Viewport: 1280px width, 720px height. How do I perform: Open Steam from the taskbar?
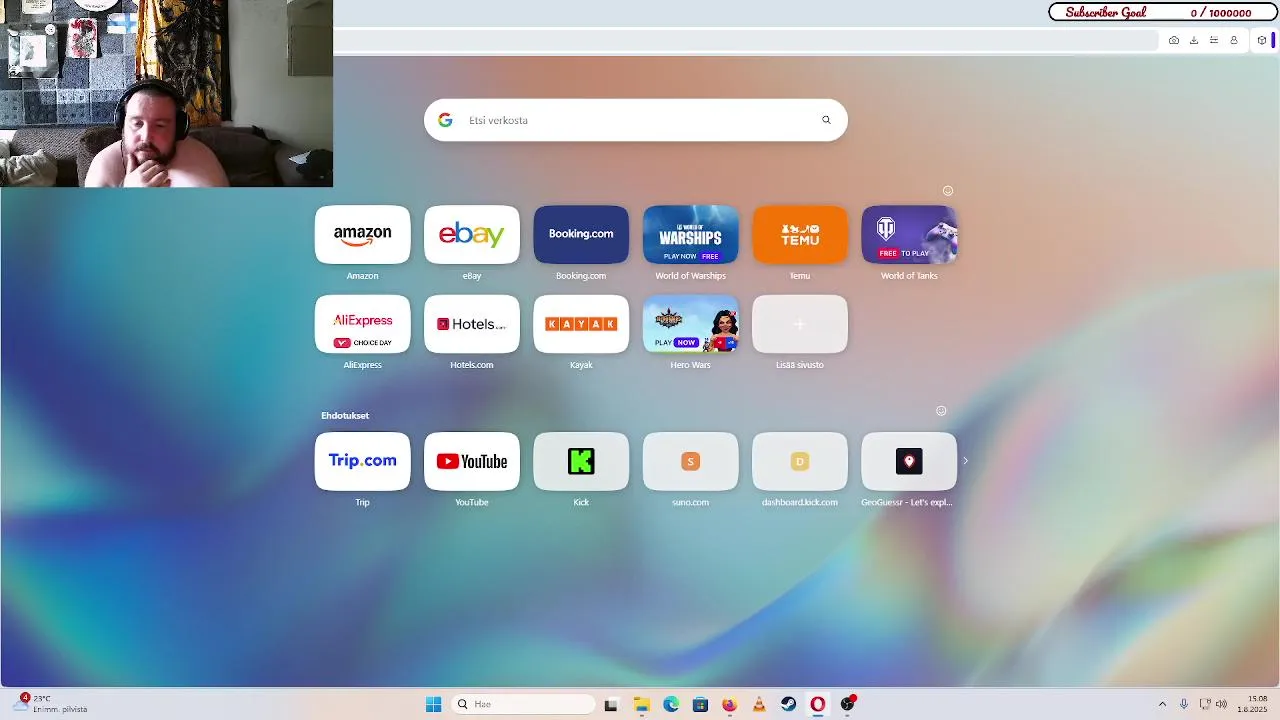788,704
